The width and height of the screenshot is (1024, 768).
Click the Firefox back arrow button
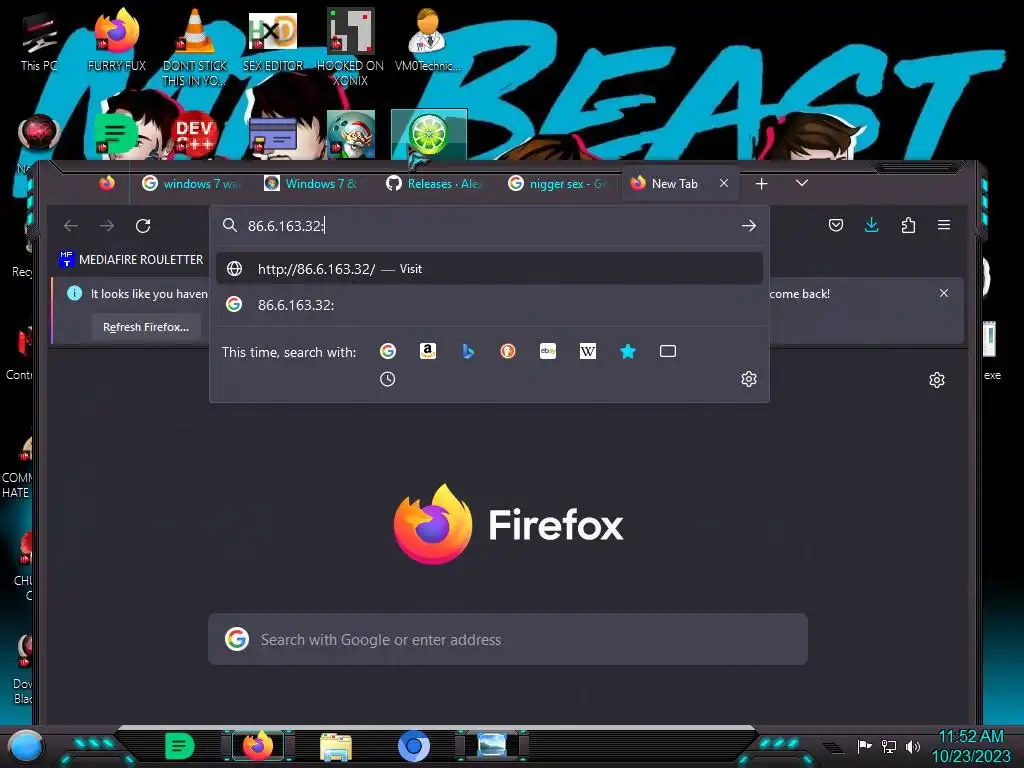(x=71, y=226)
